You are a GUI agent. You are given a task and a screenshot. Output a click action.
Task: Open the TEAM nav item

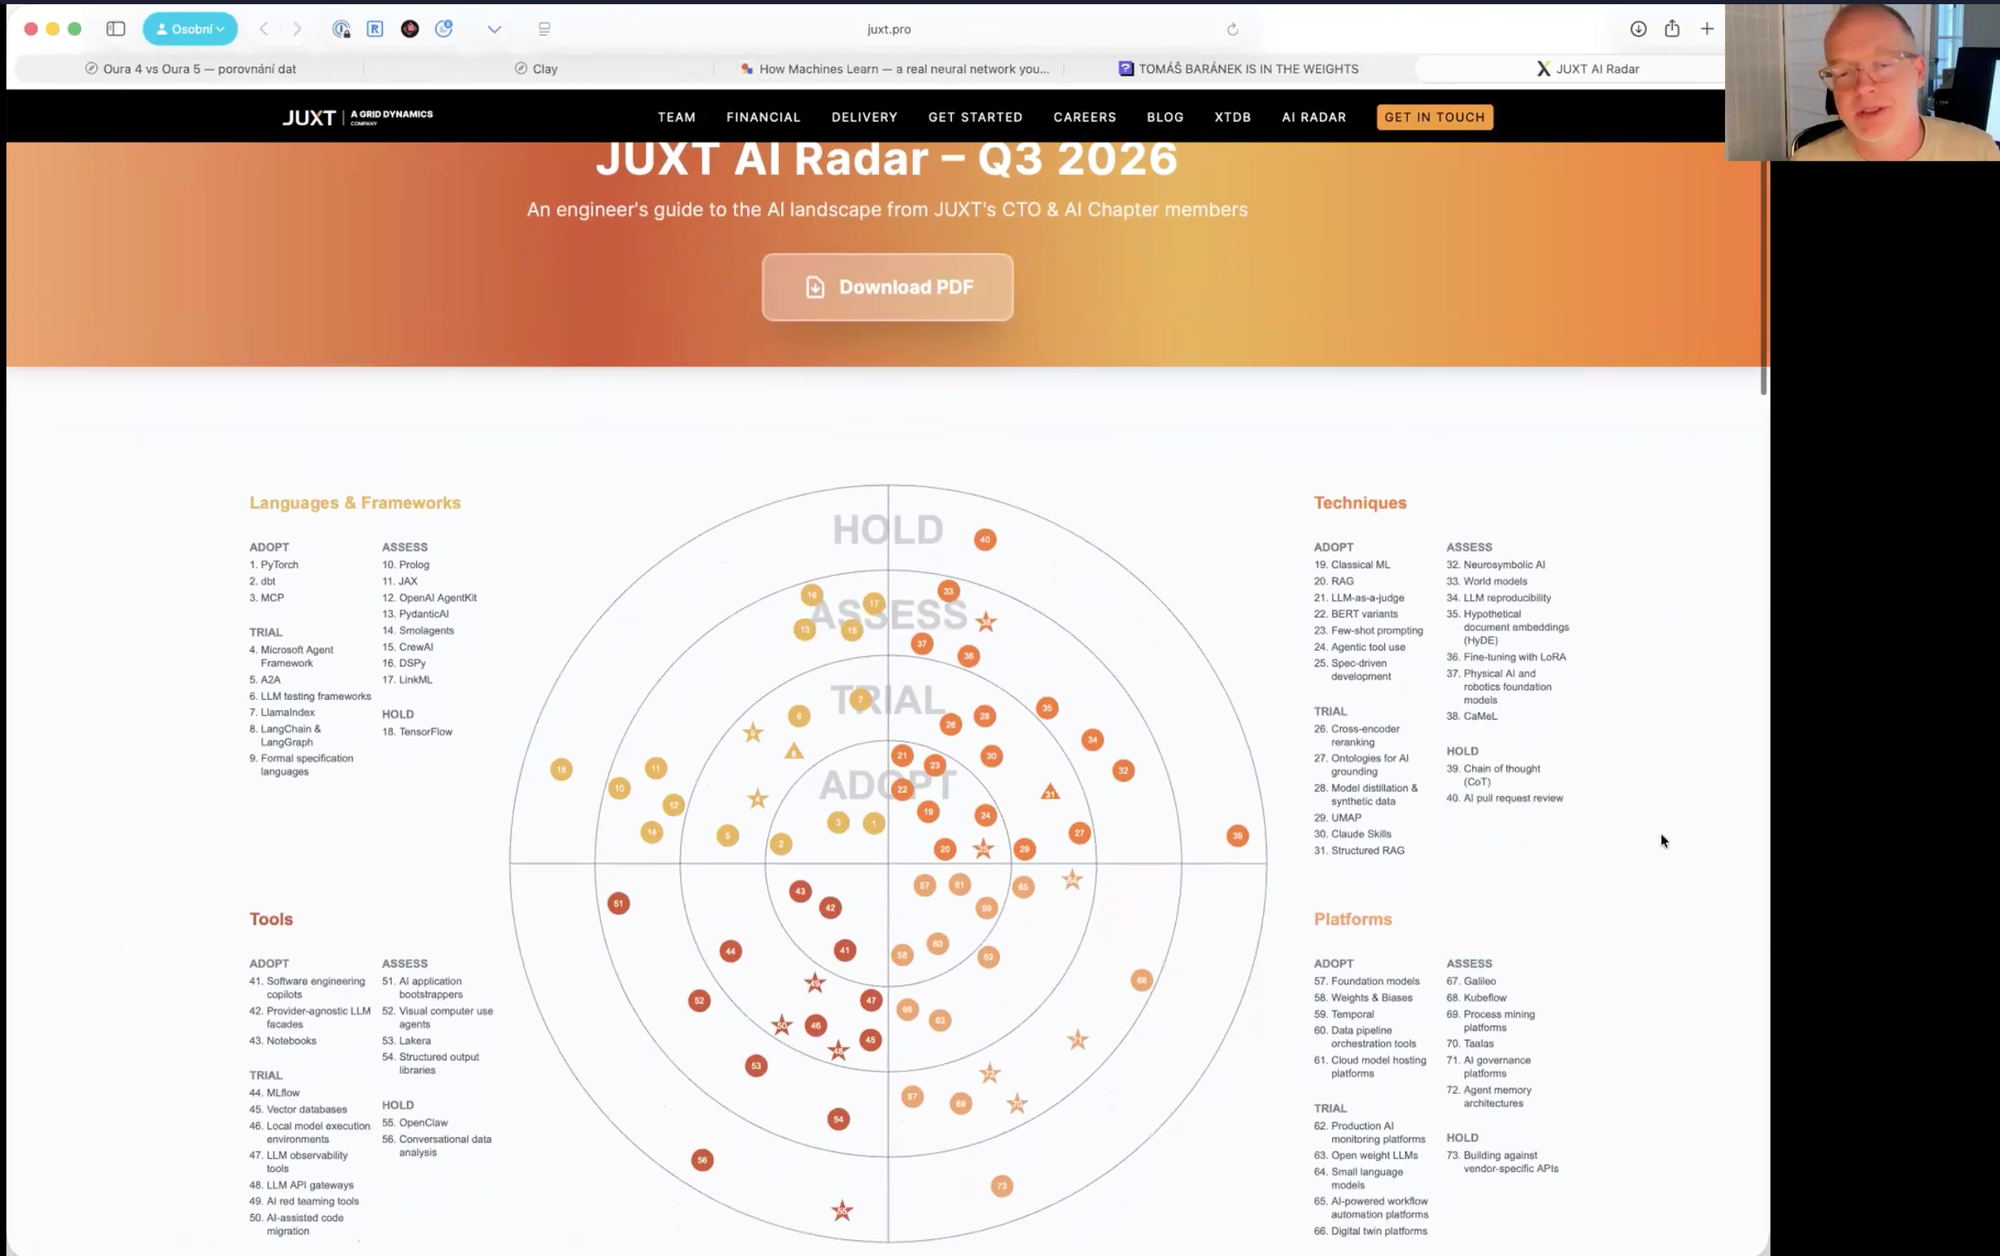click(x=677, y=117)
